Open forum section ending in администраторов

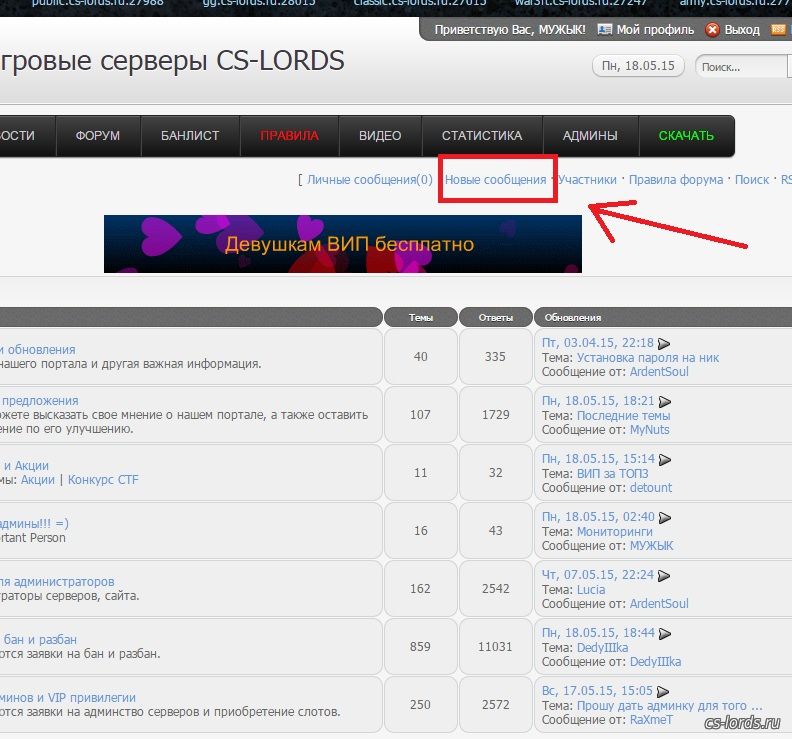pyautogui.click(x=57, y=582)
